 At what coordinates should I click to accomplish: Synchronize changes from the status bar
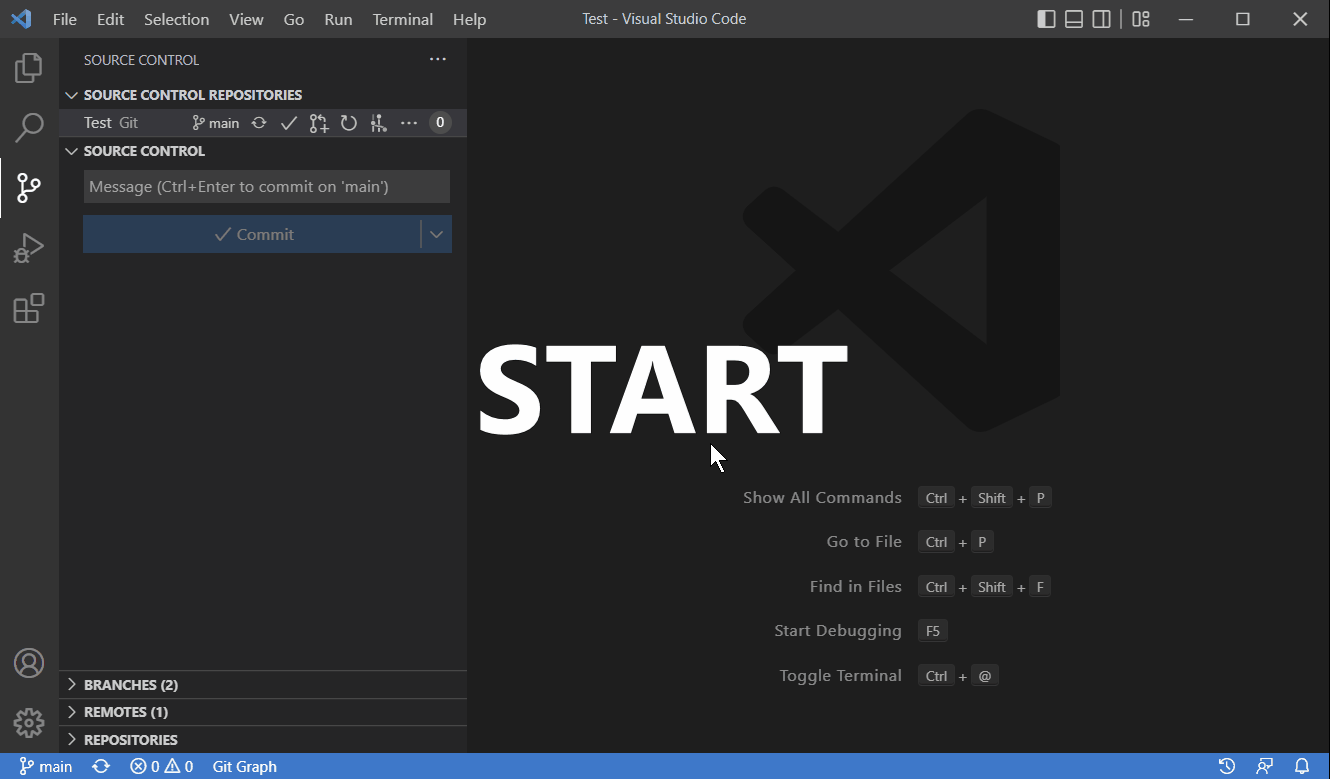(x=101, y=767)
